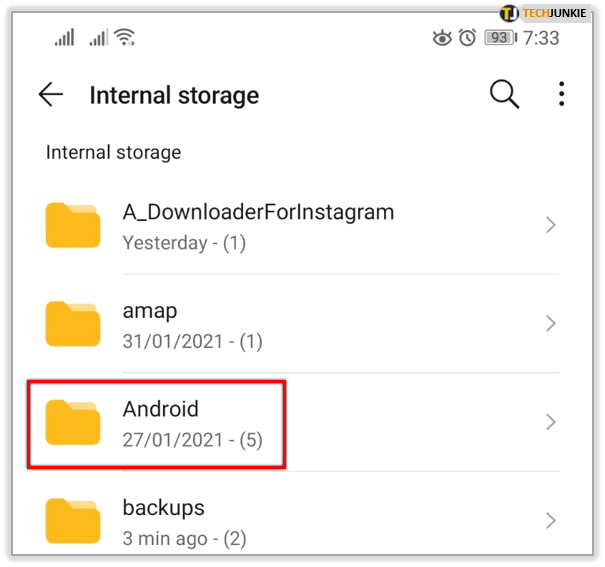605x567 pixels.
Task: Expand A_DownloaderForInstagram using its chevron
Action: (x=550, y=226)
